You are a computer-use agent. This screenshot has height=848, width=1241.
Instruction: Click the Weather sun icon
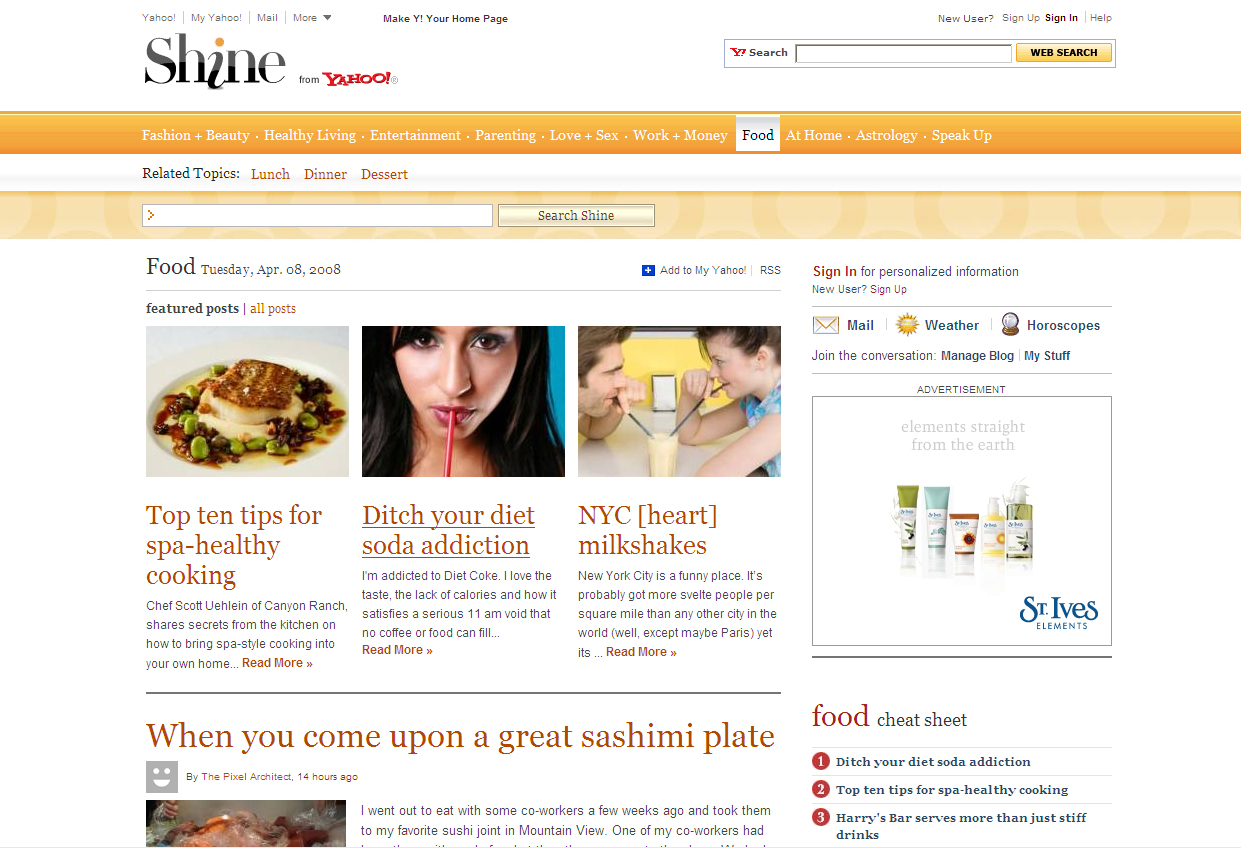907,324
